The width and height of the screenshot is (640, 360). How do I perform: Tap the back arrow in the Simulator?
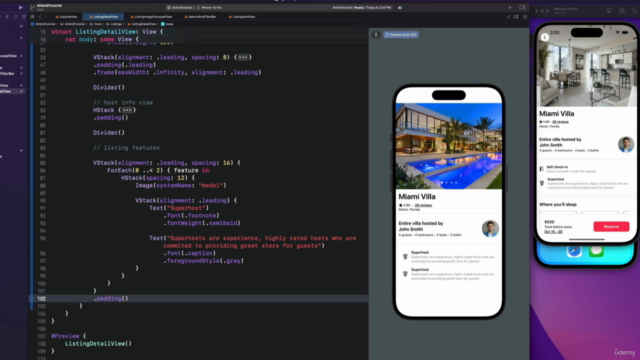pyautogui.click(x=545, y=37)
